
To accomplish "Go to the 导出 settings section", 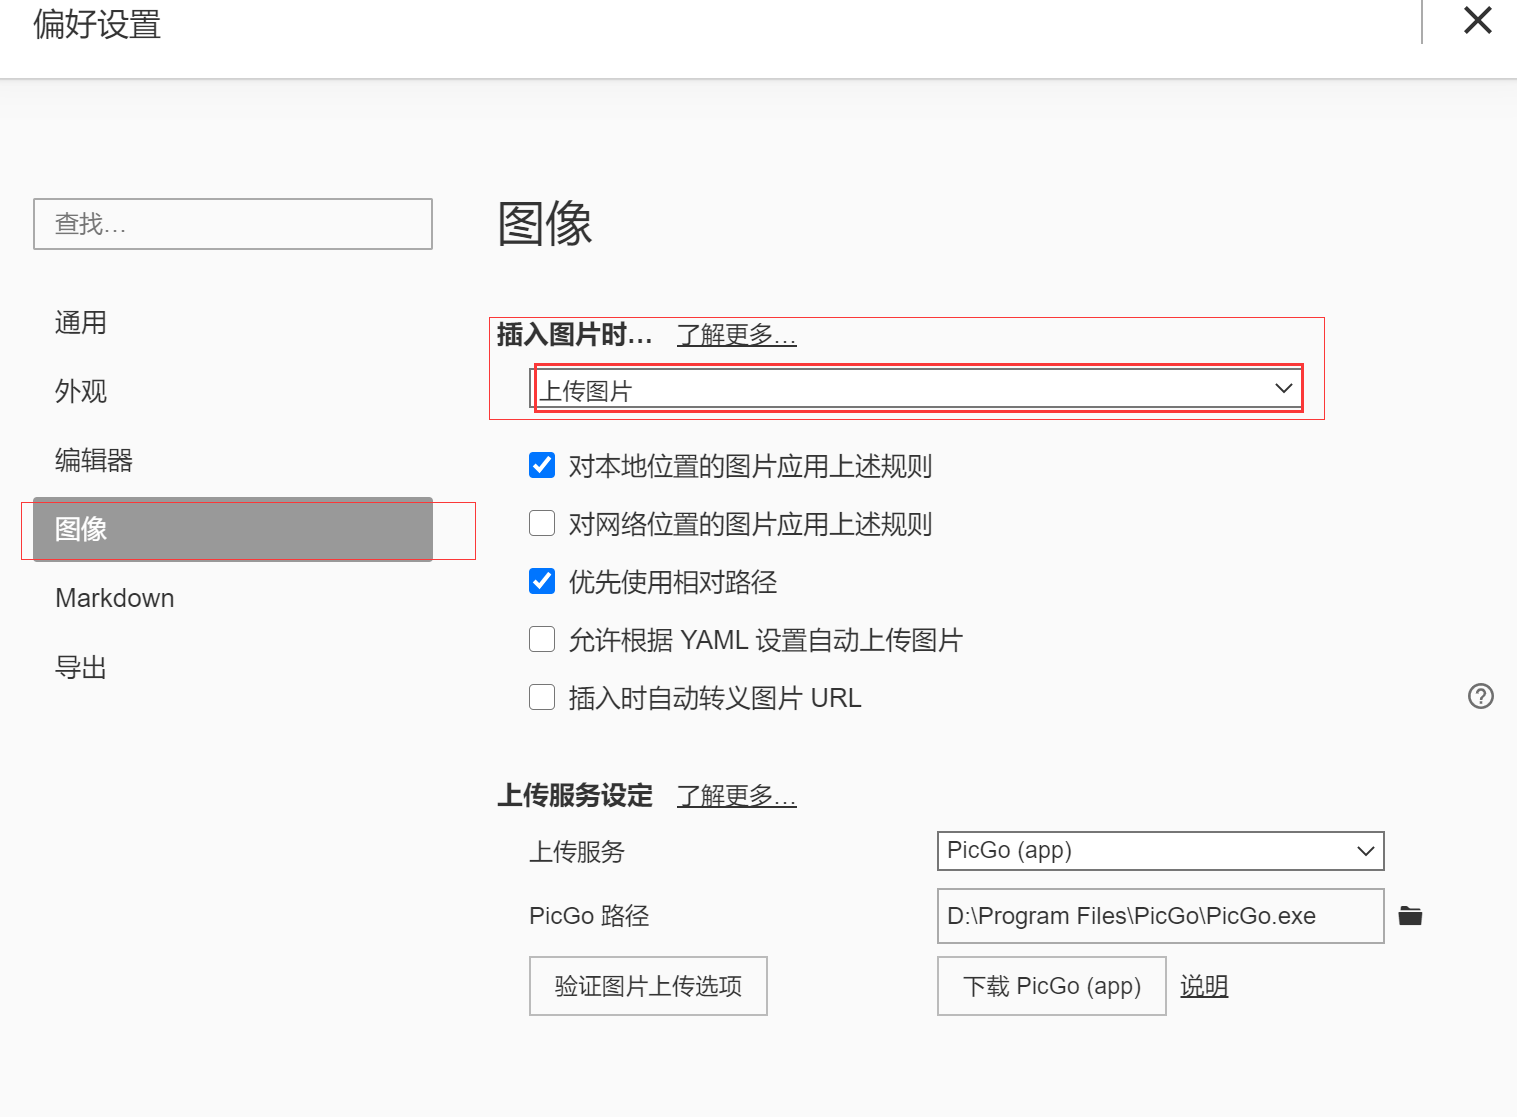I will tap(81, 667).
